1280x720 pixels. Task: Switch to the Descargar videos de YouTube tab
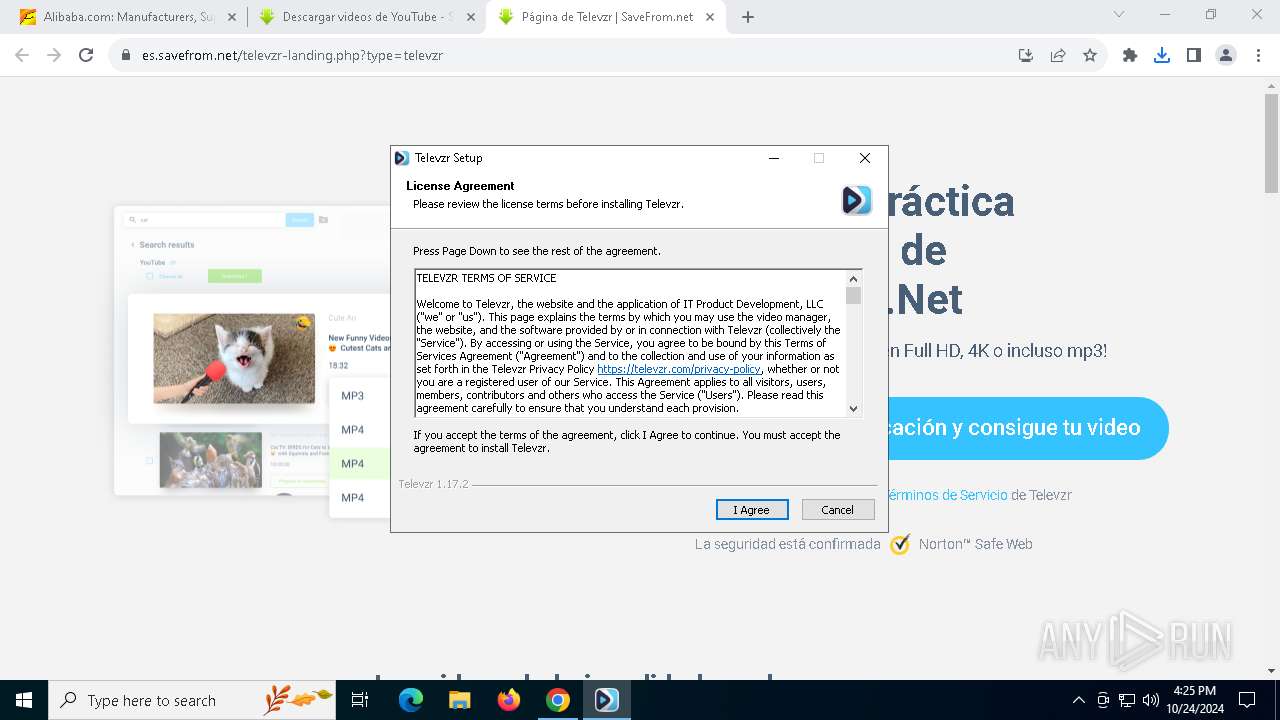point(367,17)
